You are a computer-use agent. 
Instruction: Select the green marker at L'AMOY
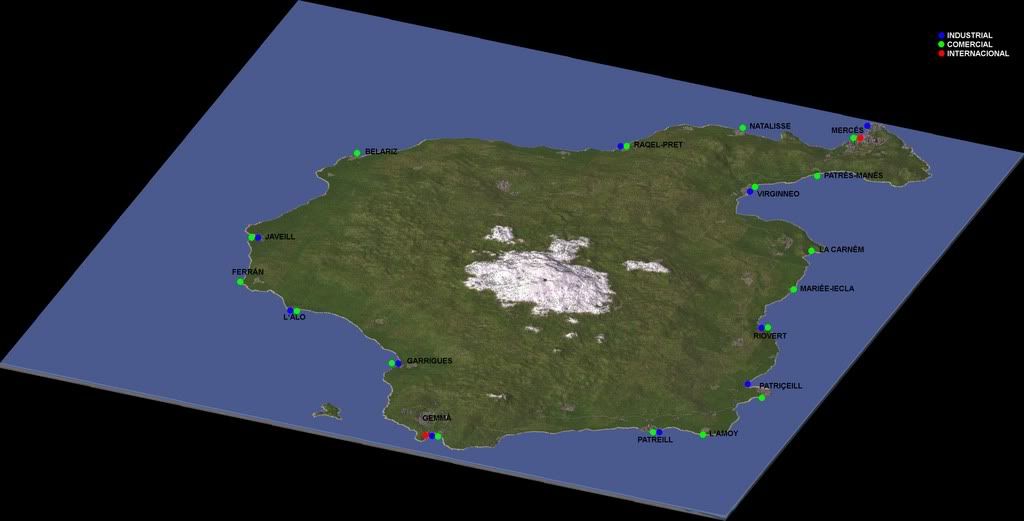704,434
